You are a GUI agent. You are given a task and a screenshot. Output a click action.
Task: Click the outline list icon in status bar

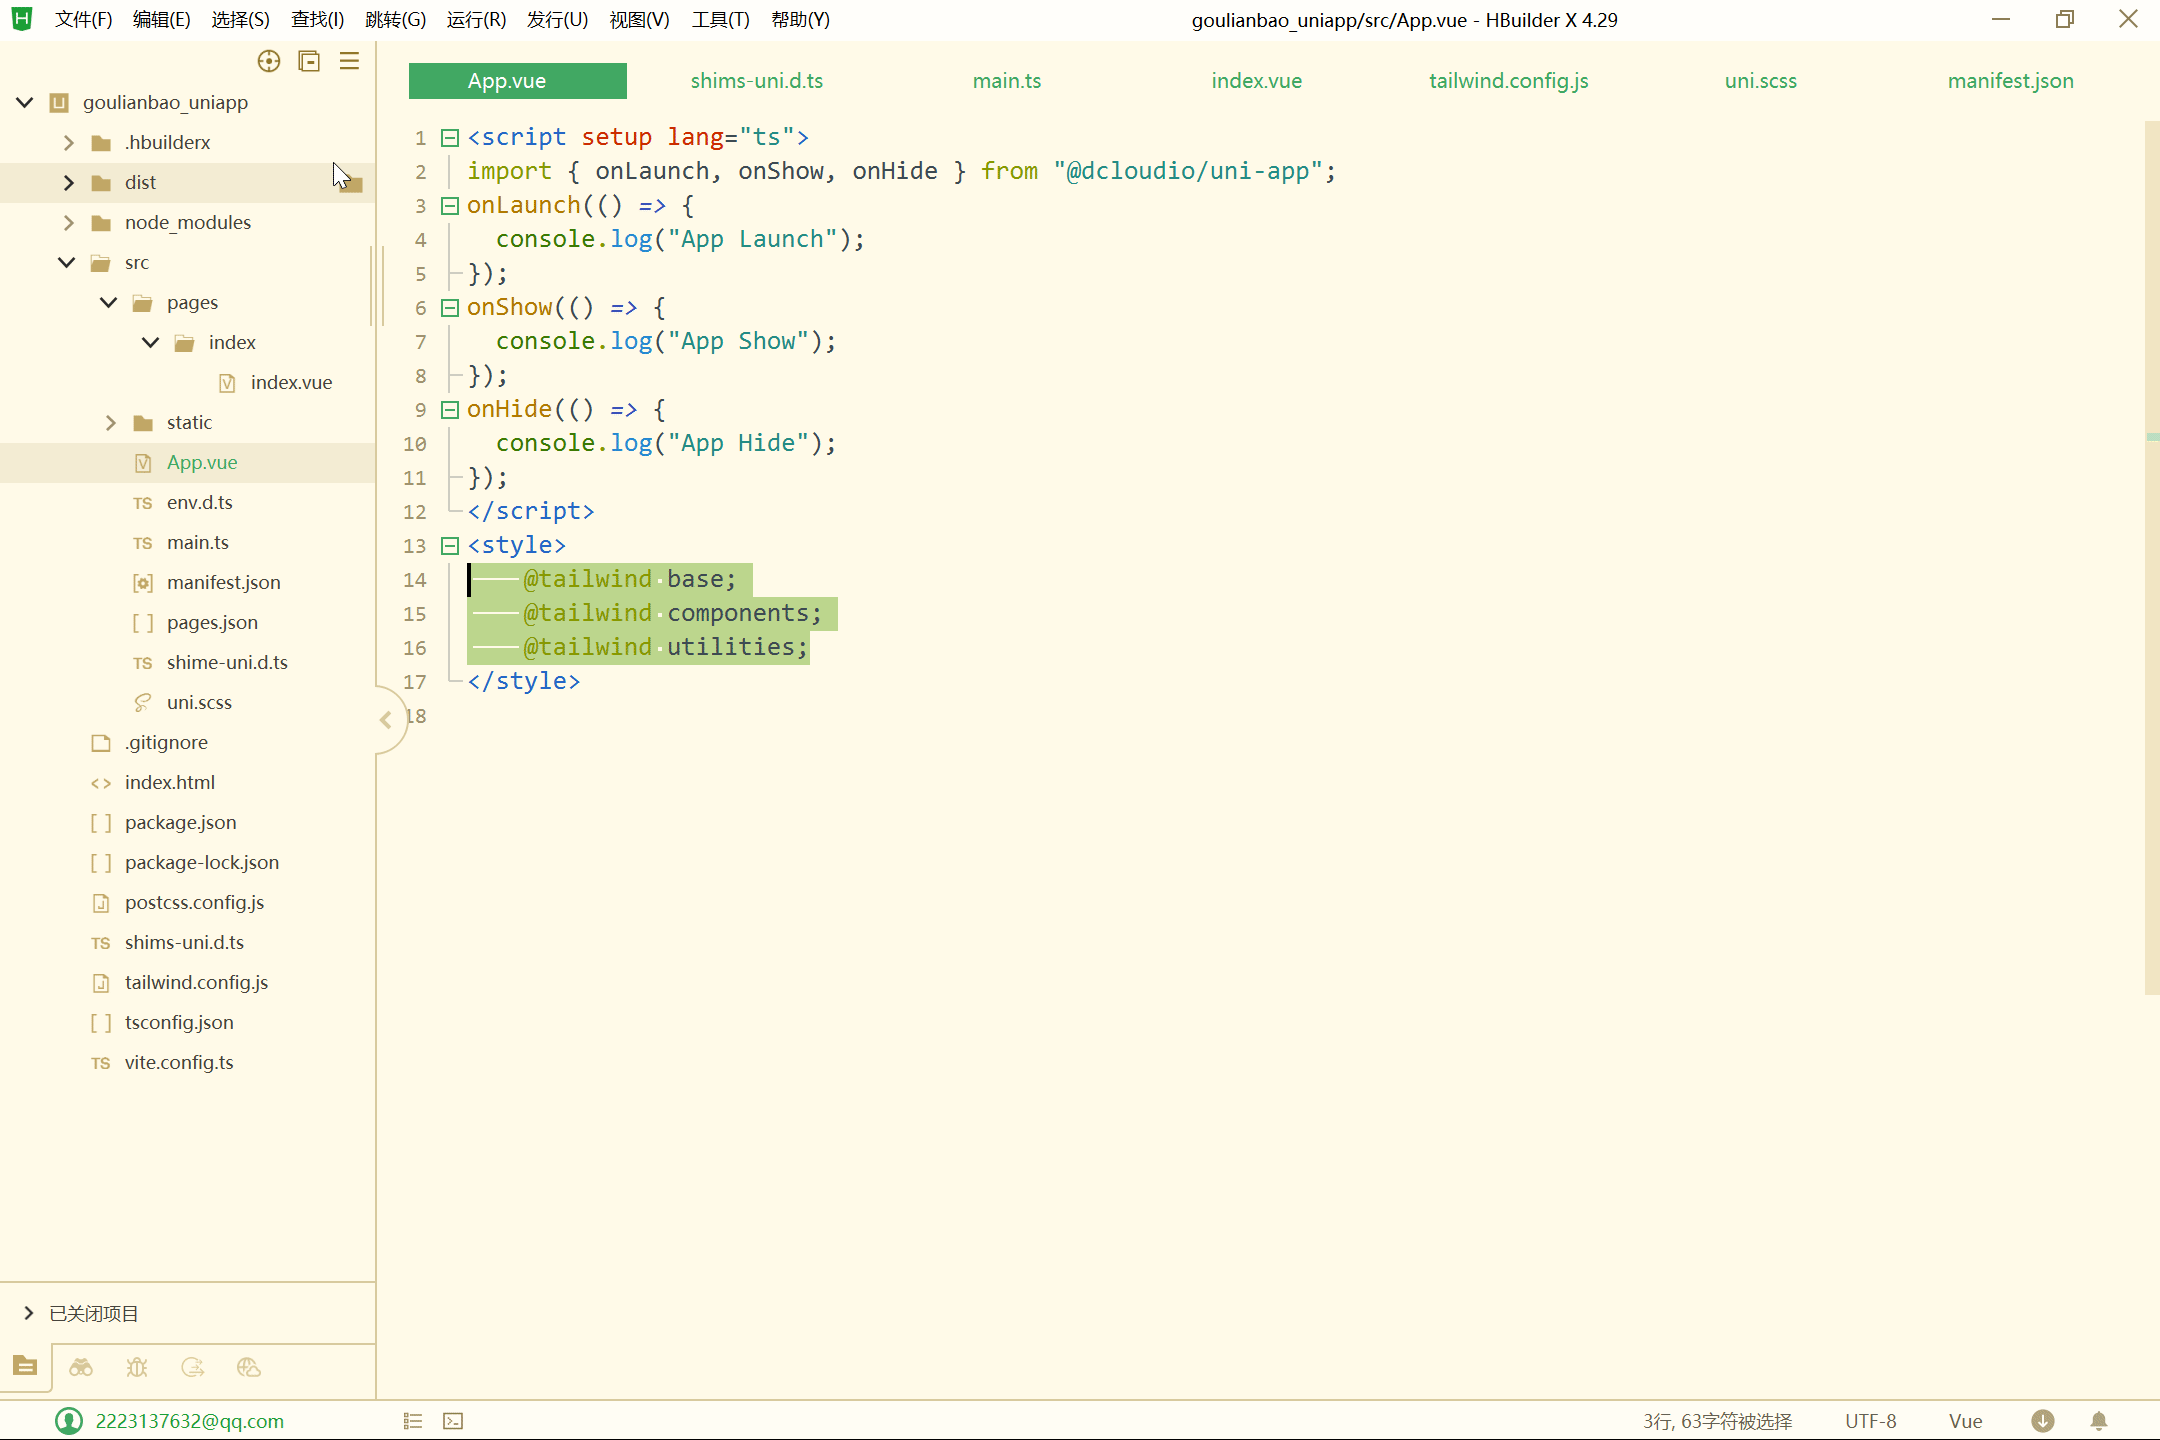(413, 1421)
